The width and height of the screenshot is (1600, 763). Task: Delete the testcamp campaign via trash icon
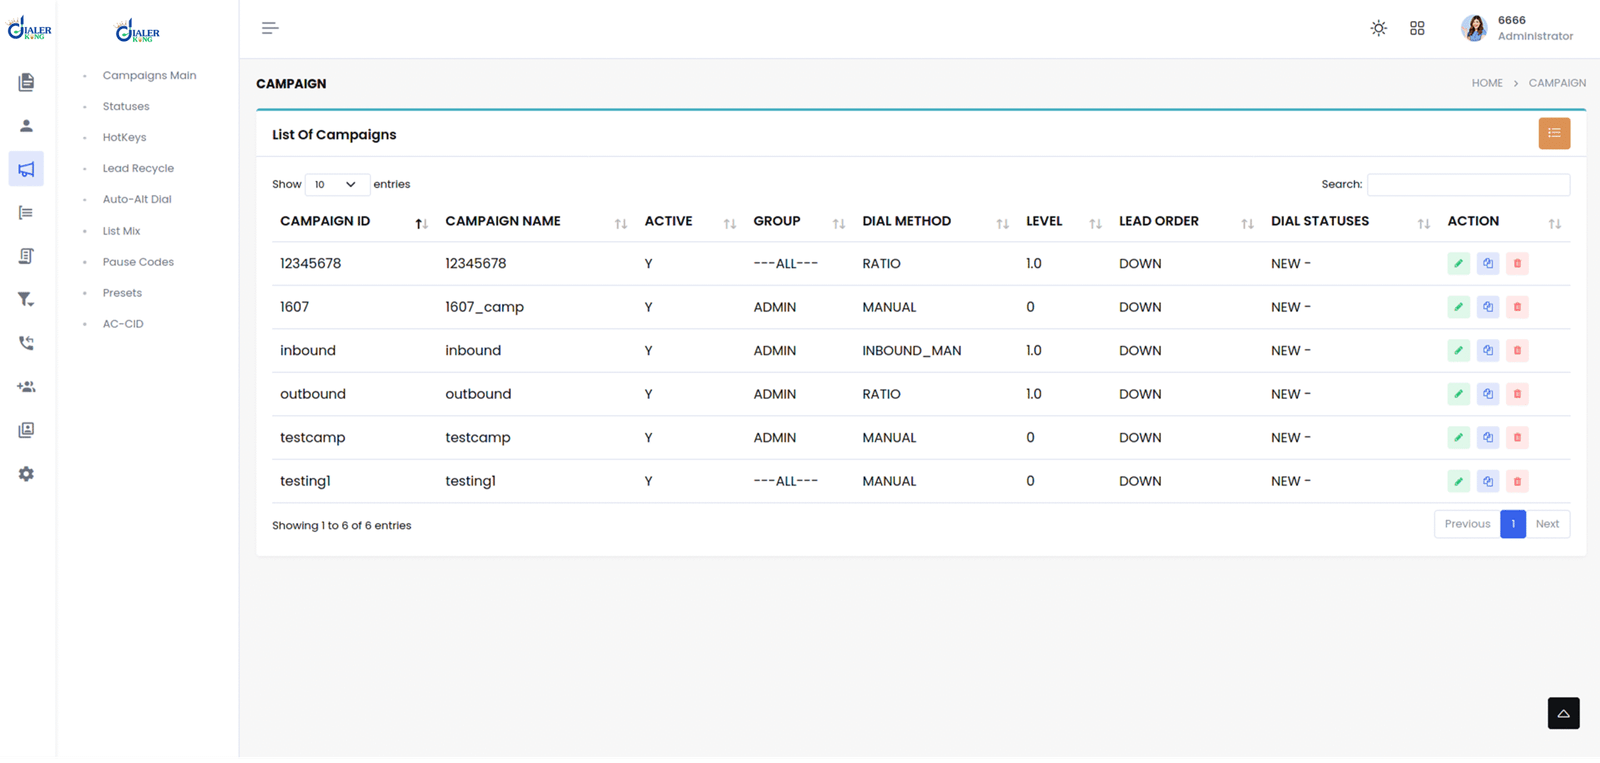point(1517,438)
